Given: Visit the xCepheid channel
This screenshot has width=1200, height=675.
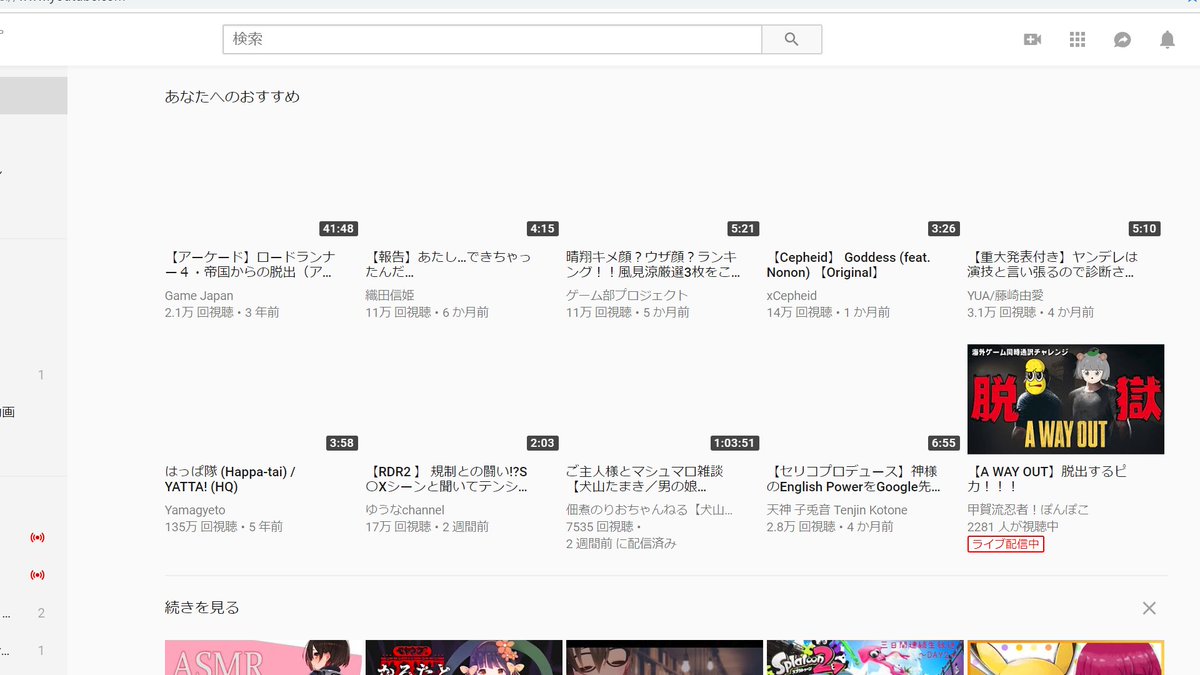Looking at the screenshot, I should click(792, 296).
